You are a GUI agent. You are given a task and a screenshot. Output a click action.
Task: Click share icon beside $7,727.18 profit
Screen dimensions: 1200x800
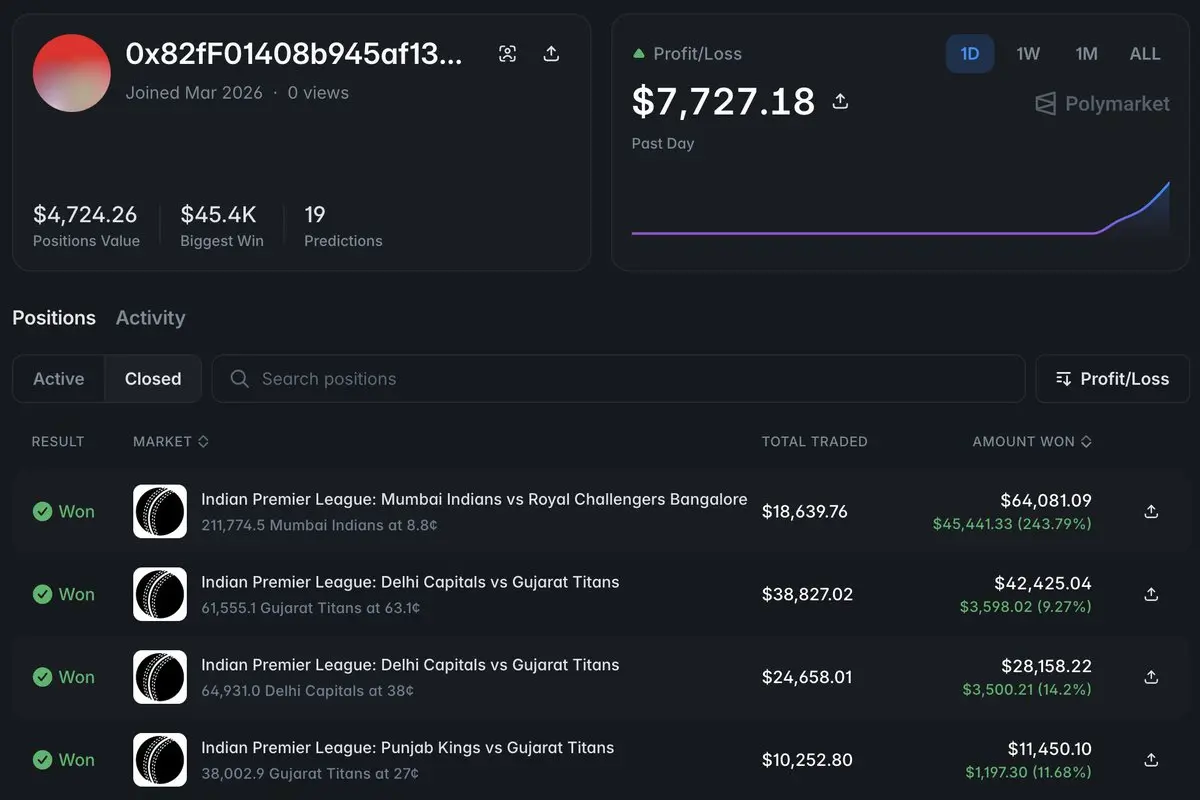click(x=841, y=101)
